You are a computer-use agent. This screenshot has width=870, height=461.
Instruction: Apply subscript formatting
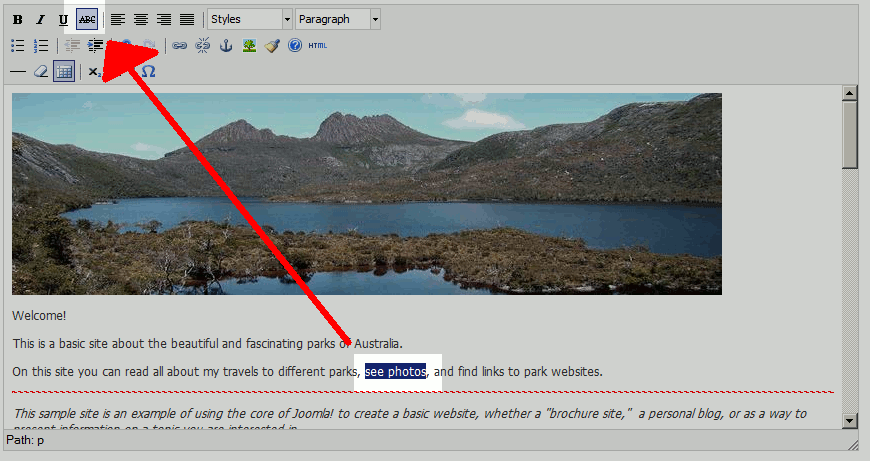94,72
